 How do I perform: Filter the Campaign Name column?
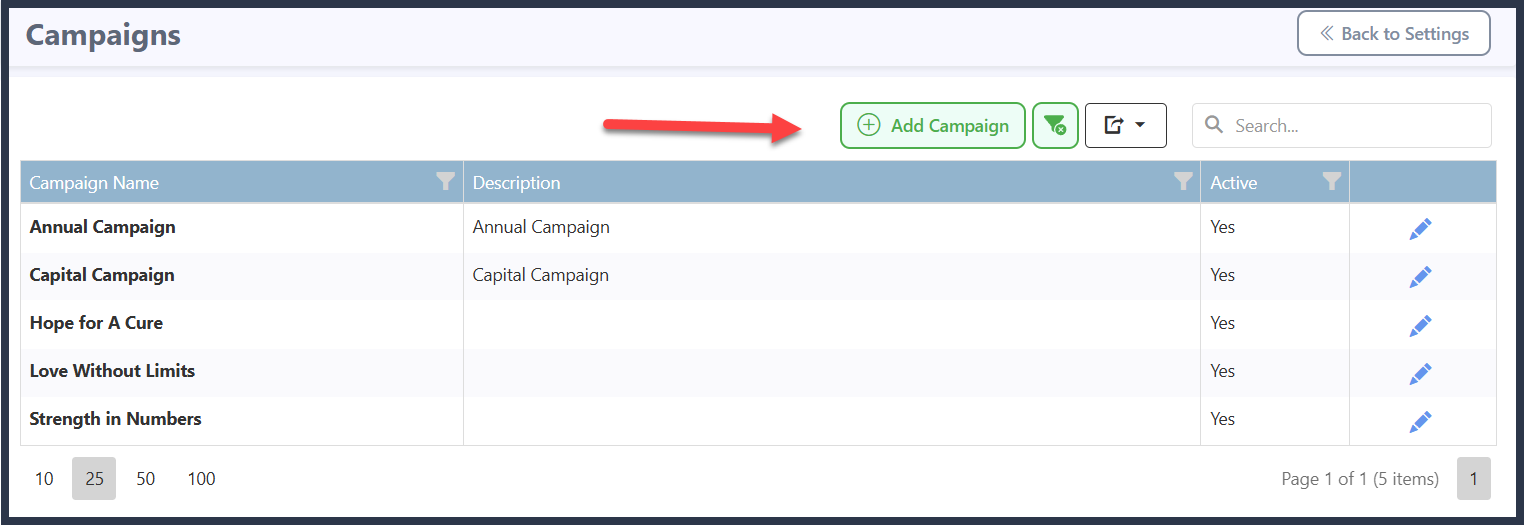[x=446, y=182]
